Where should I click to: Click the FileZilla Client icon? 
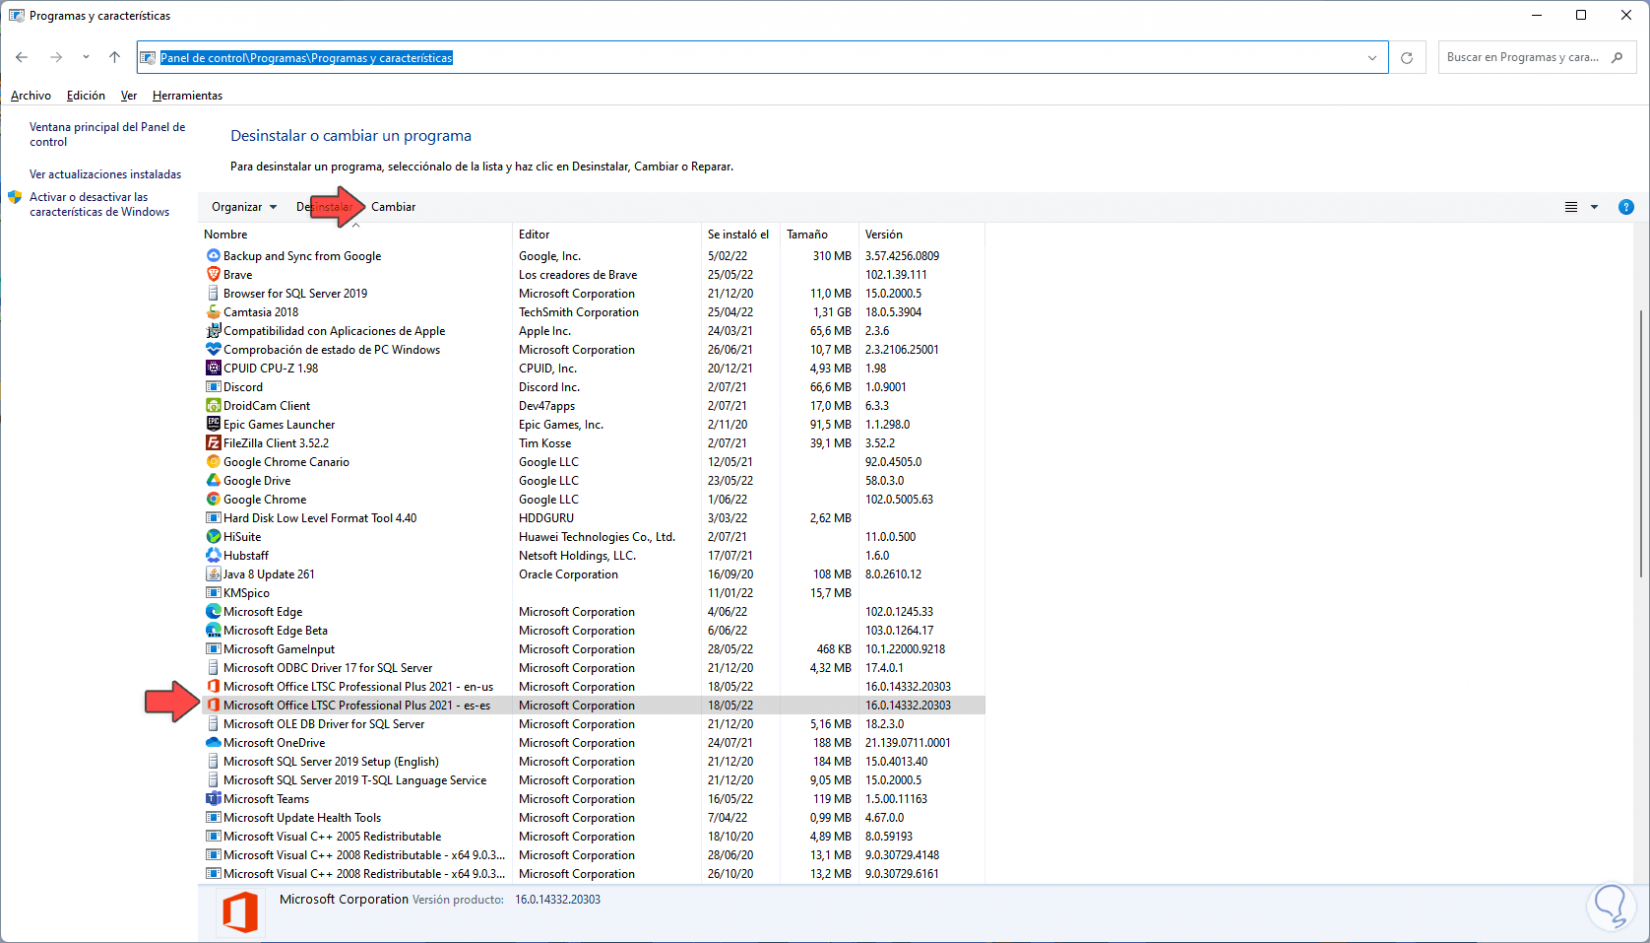213,443
